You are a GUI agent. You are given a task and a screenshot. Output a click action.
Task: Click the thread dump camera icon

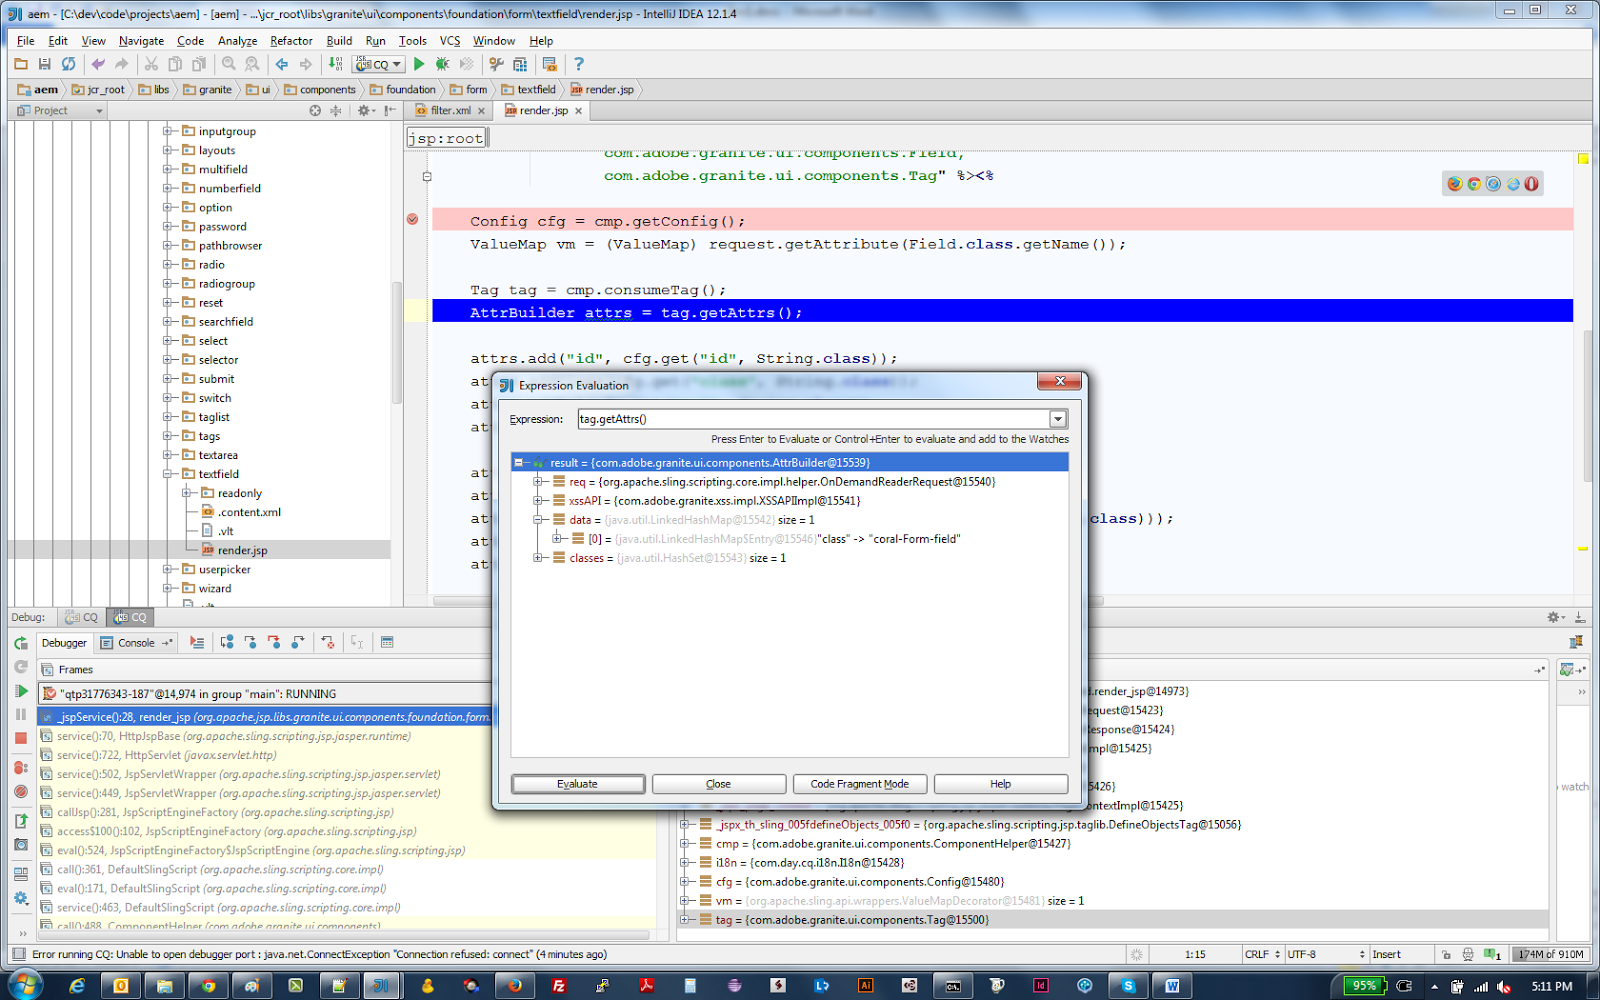pos(21,845)
